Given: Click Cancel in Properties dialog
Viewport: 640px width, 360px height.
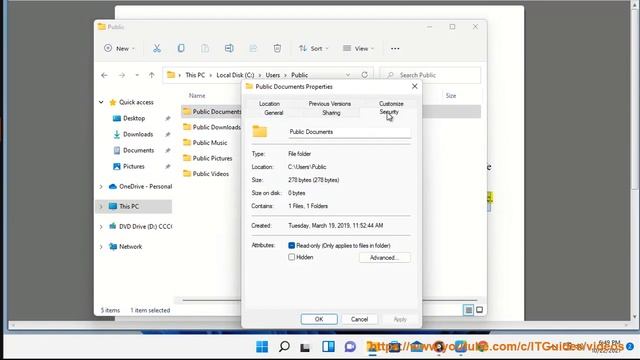Looking at the screenshot, I should pos(359,319).
